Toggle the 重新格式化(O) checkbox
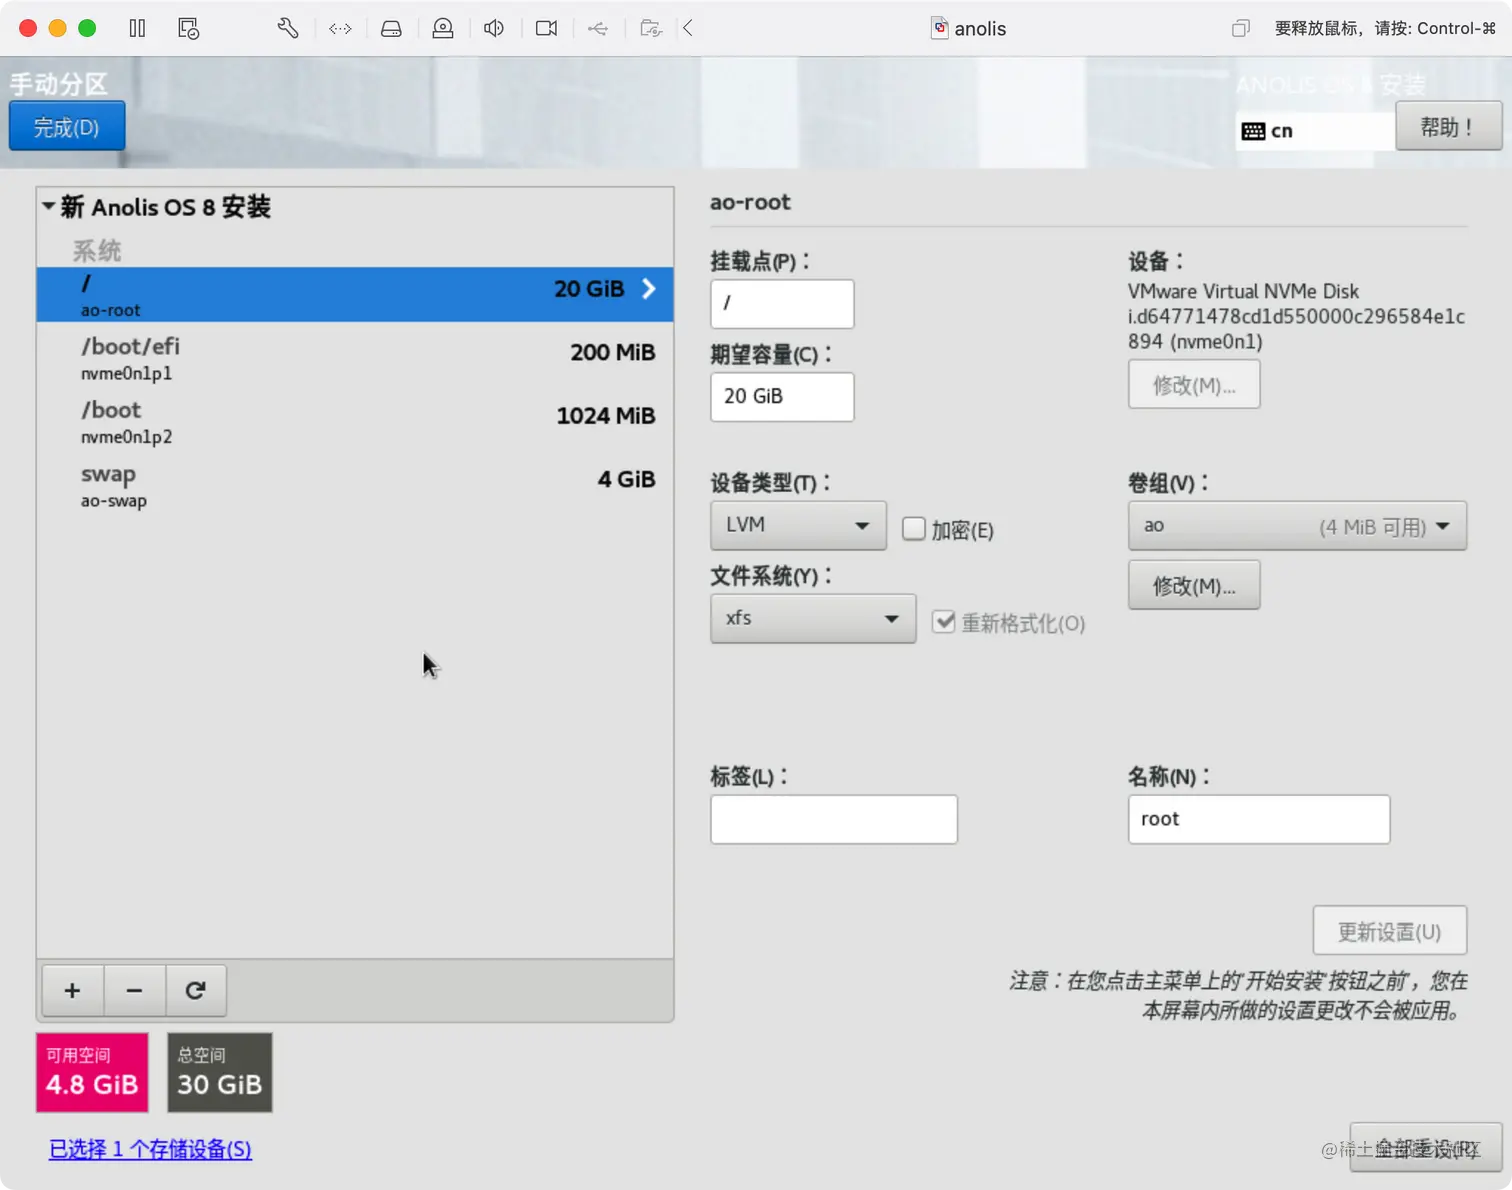The height and width of the screenshot is (1190, 1512). pos(943,622)
